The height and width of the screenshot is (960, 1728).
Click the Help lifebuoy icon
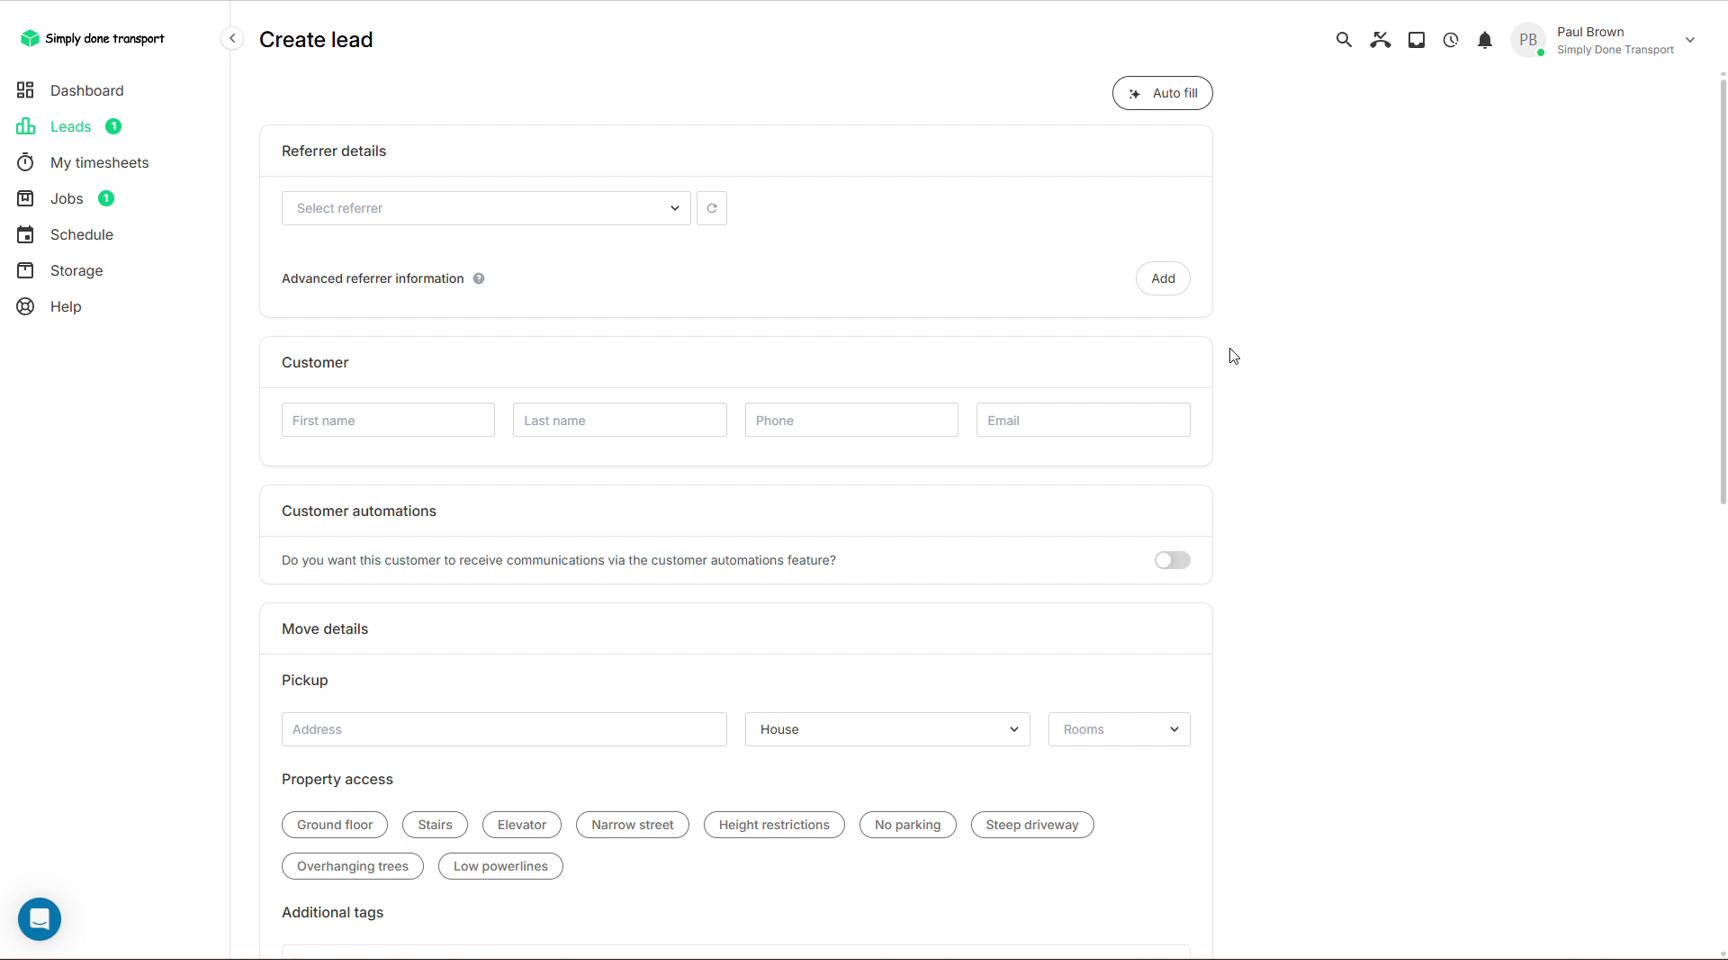(x=25, y=306)
